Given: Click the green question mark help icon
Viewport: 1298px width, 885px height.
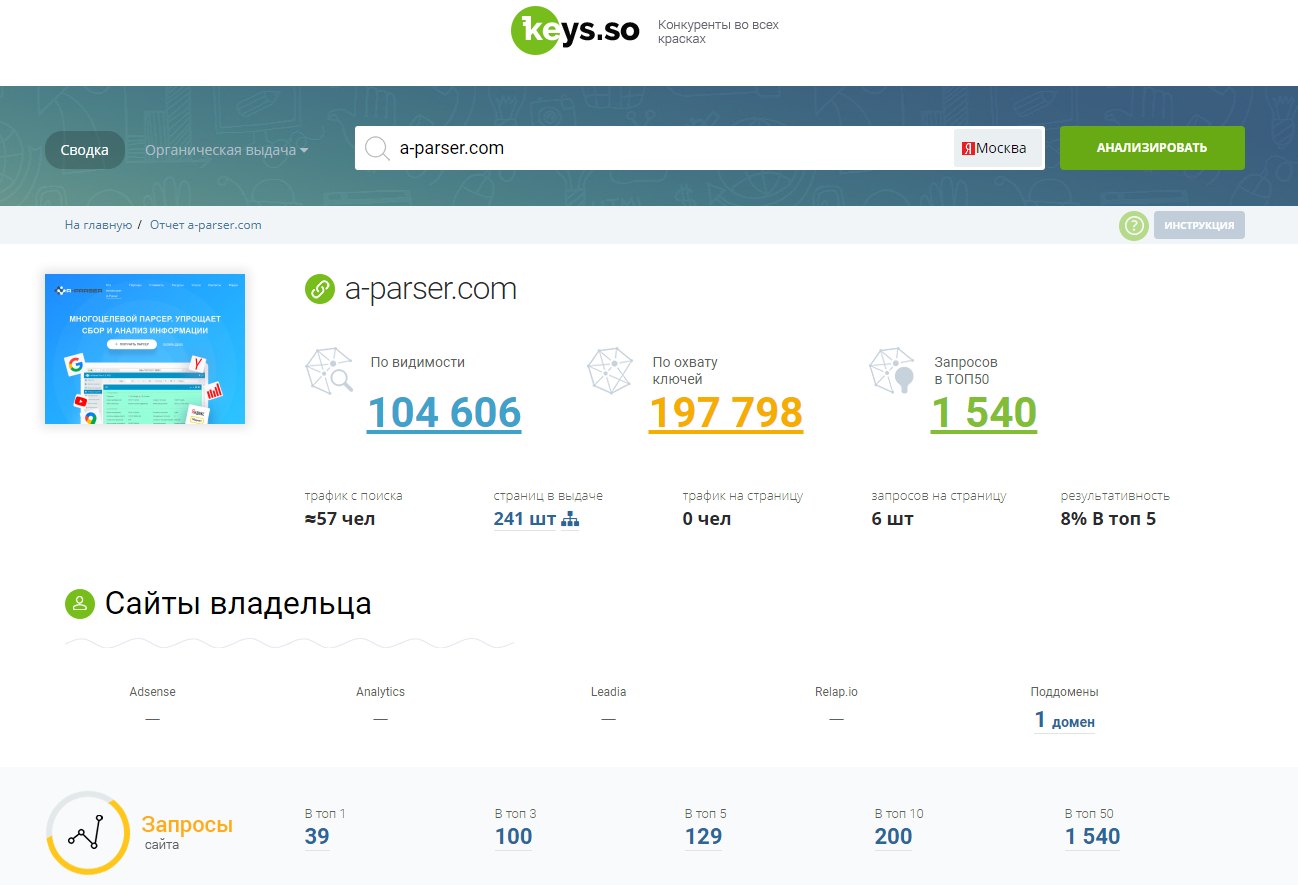Looking at the screenshot, I should tap(1133, 226).
